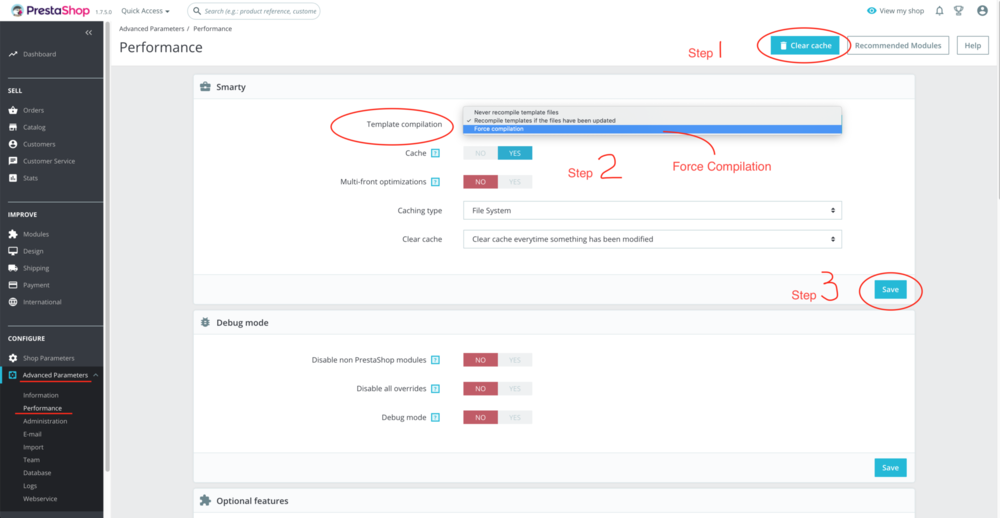Choose Never recompile template files option
The height and width of the screenshot is (518, 1000).
coord(652,112)
